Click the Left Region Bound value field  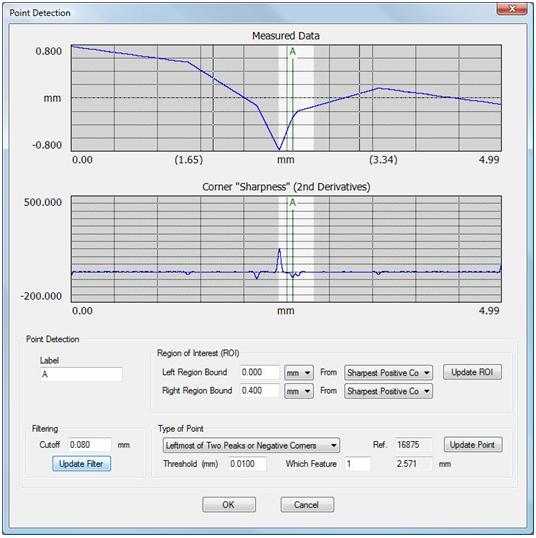coord(260,372)
